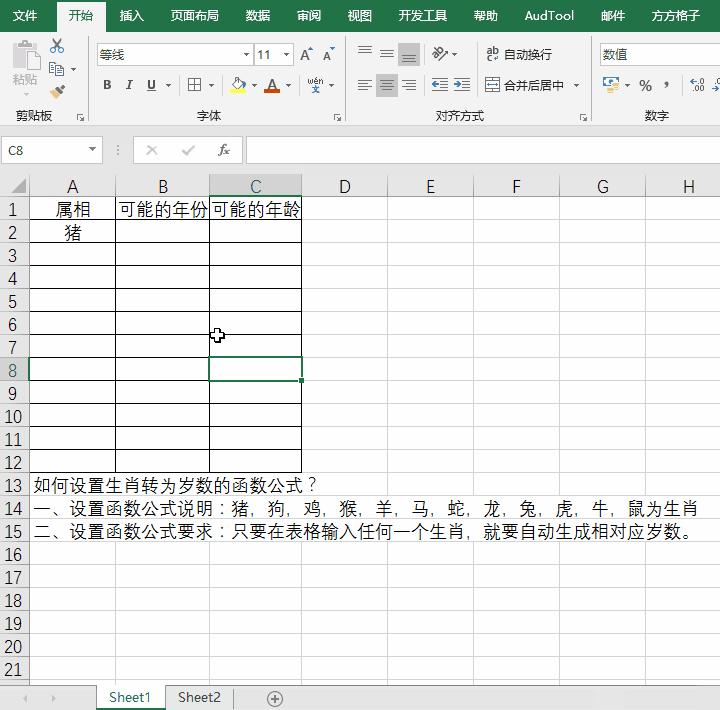Screen dimensions: 720x710
Task: Click 自动换行 wrap text button
Action: [x=519, y=55]
